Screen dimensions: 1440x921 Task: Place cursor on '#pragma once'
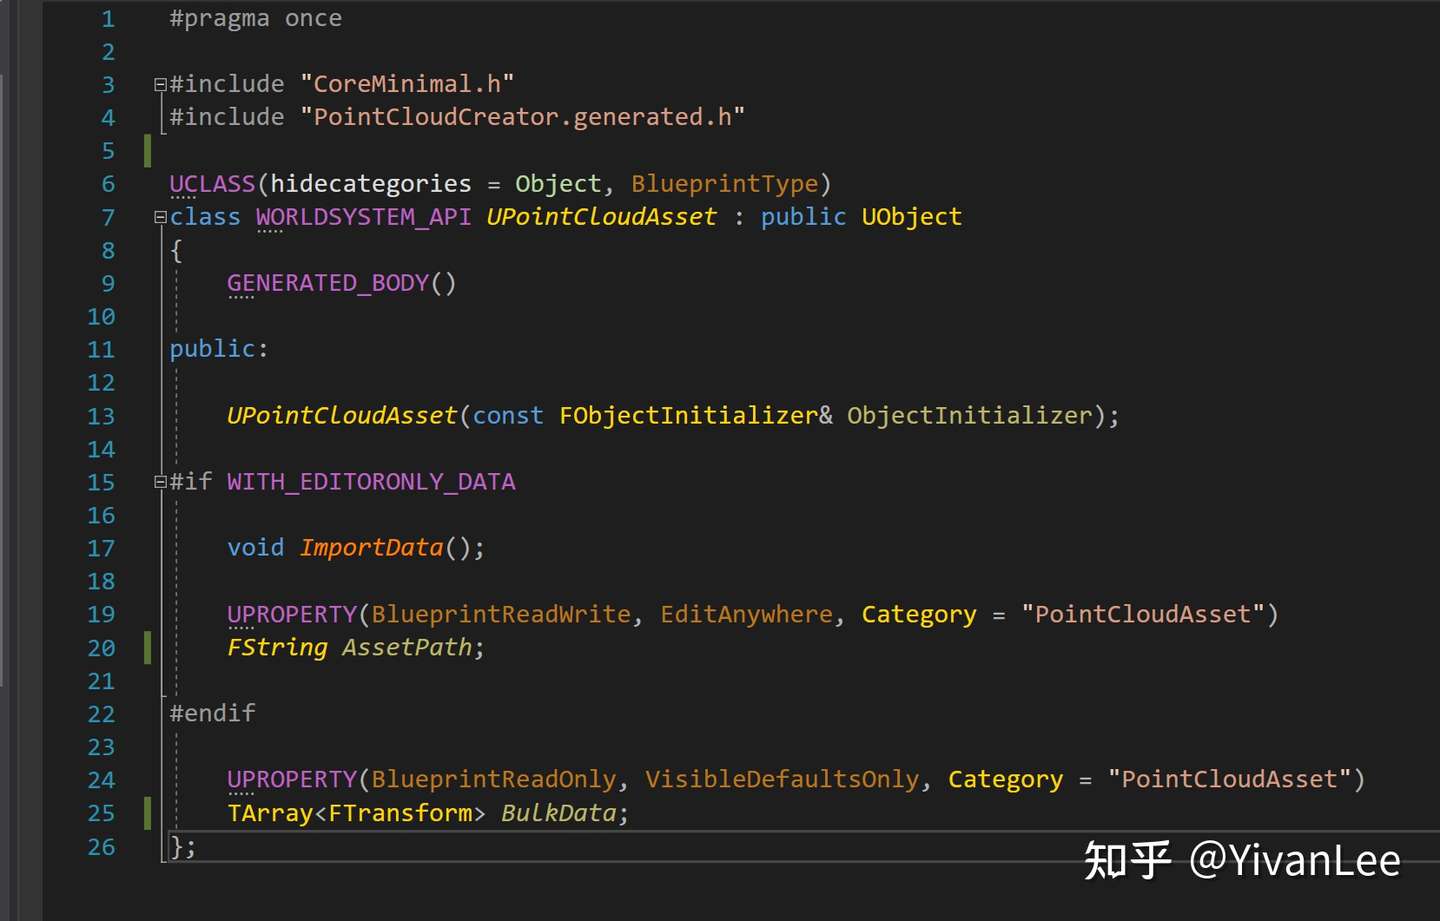[256, 19]
